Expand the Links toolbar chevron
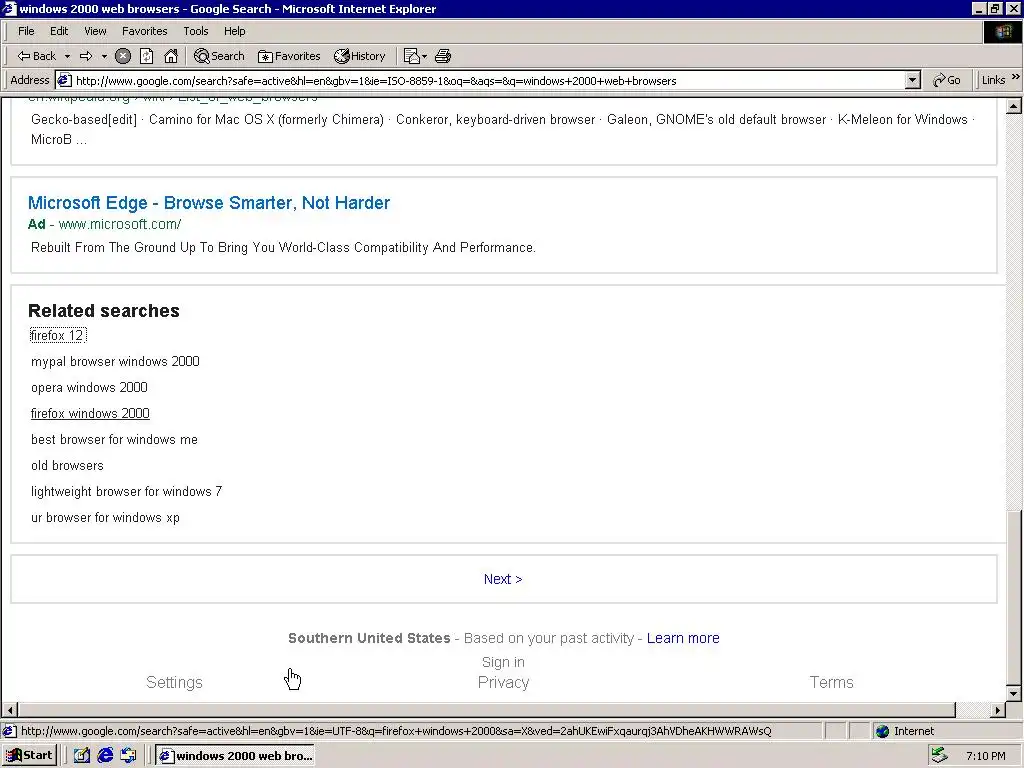Screen dimensions: 1024x768 1016,77
